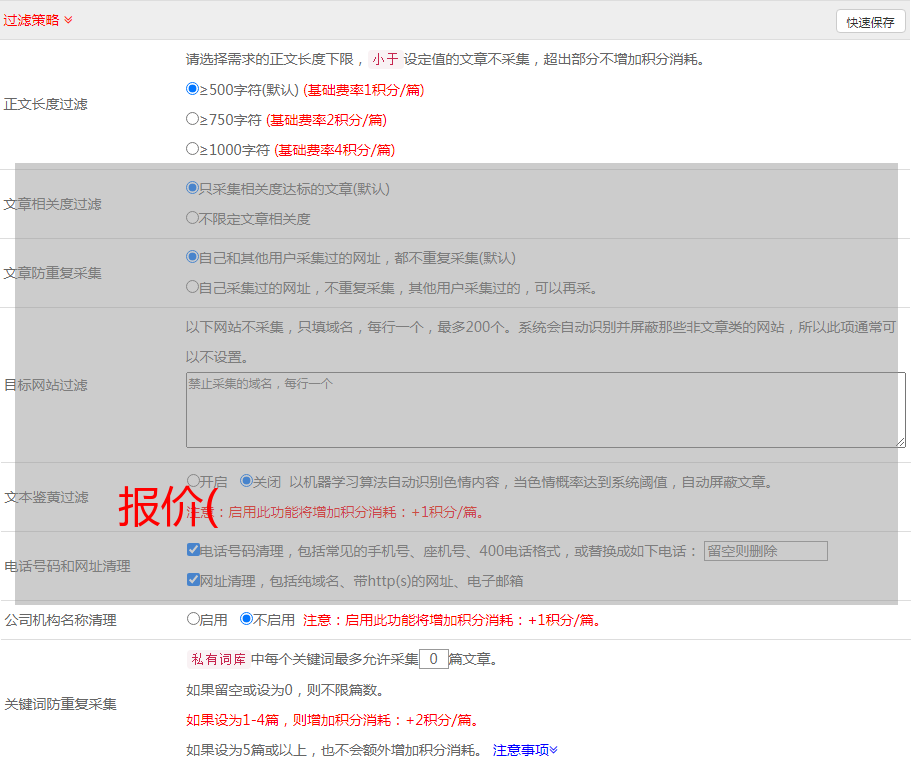Click the replacement phone number field

(765, 551)
